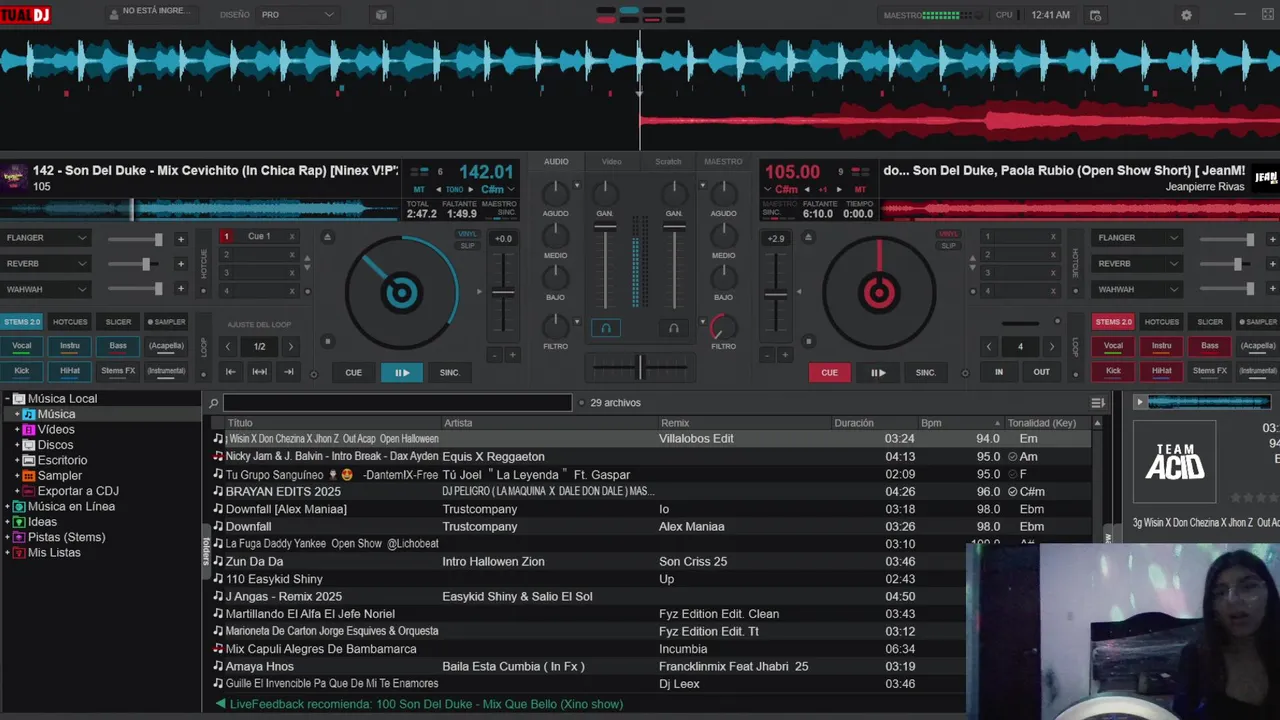This screenshot has width=1280, height=720.
Task: Add Flanger effect slot on left deck
Action: [x=181, y=239]
